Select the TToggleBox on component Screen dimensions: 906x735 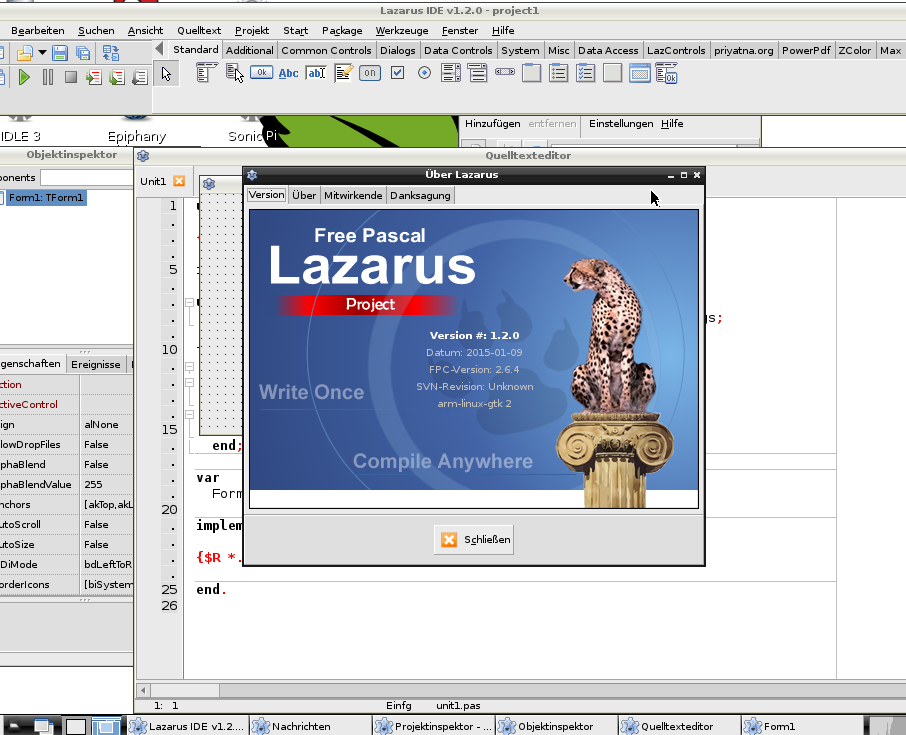[x=370, y=72]
